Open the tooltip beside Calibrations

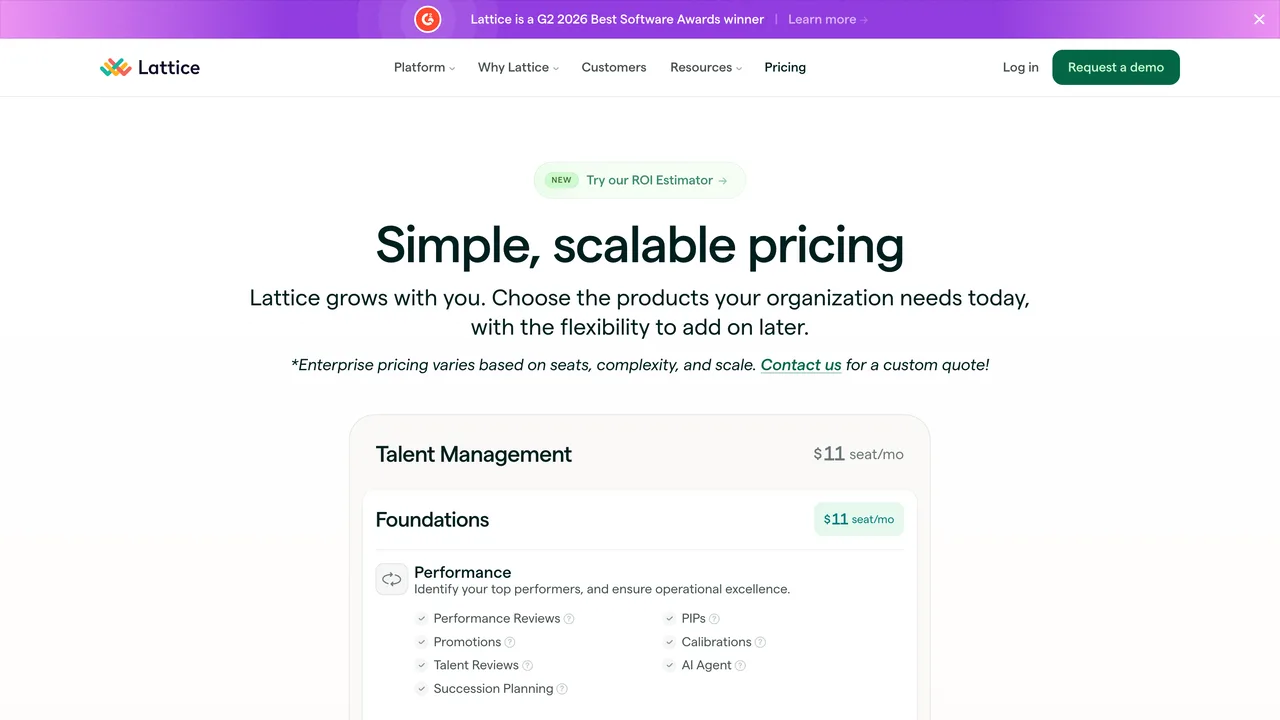tap(761, 641)
